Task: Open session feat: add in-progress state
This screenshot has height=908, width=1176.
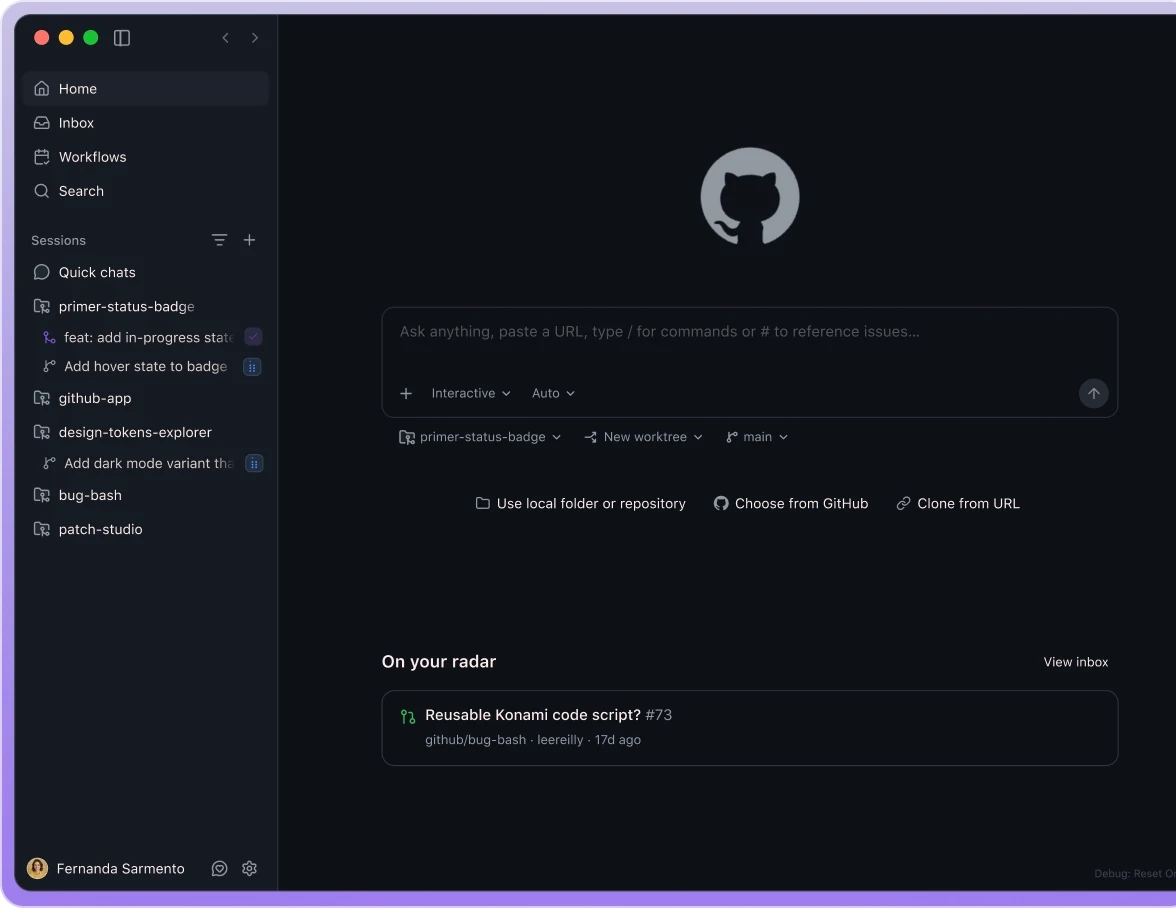Action: click(x=139, y=337)
